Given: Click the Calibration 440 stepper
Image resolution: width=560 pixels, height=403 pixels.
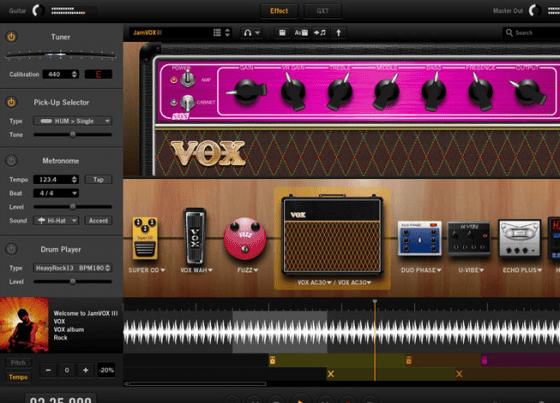Looking at the screenshot, I should pyautogui.click(x=60, y=74).
